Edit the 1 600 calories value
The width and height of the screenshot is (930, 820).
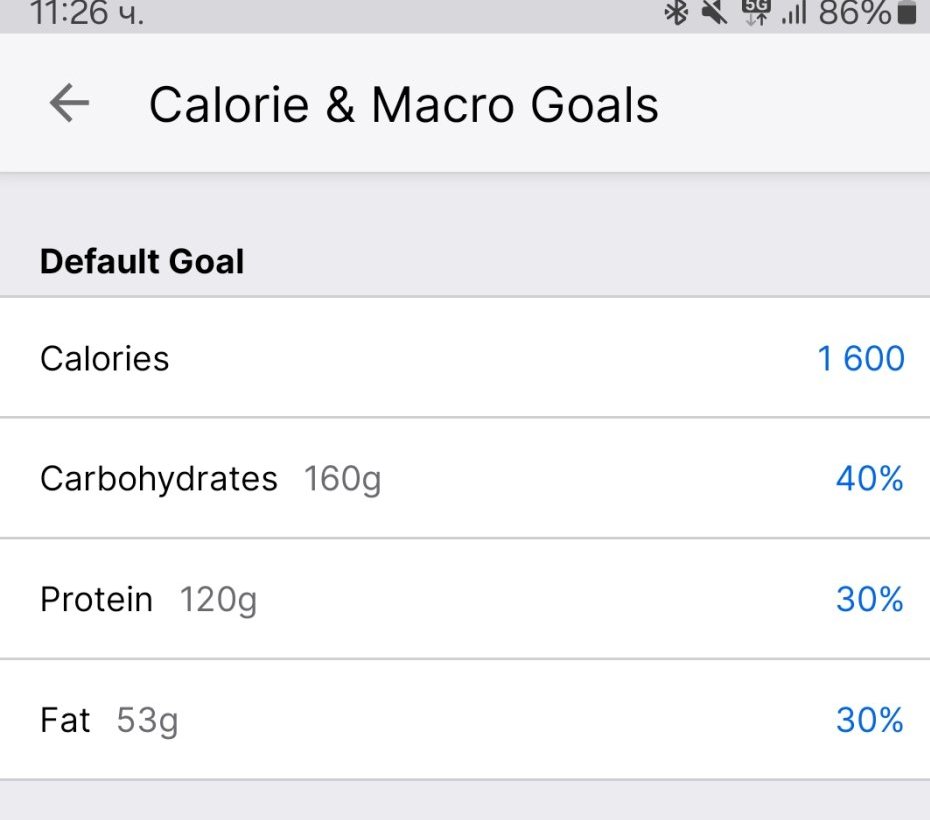click(x=861, y=358)
